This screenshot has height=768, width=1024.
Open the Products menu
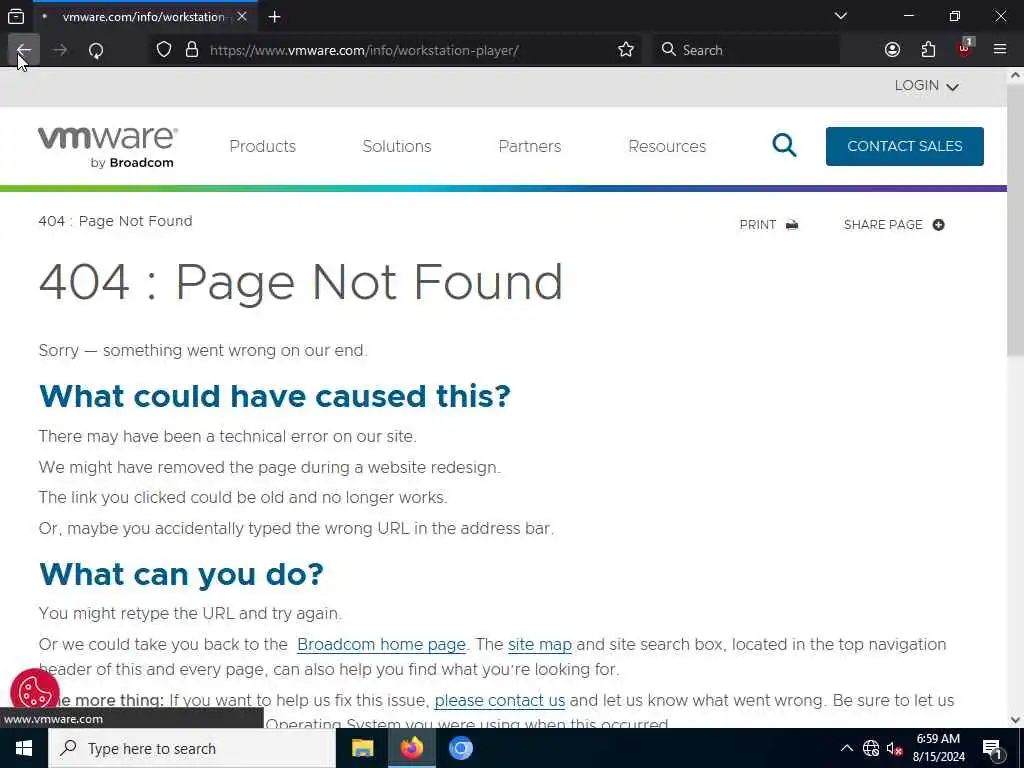coord(263,146)
